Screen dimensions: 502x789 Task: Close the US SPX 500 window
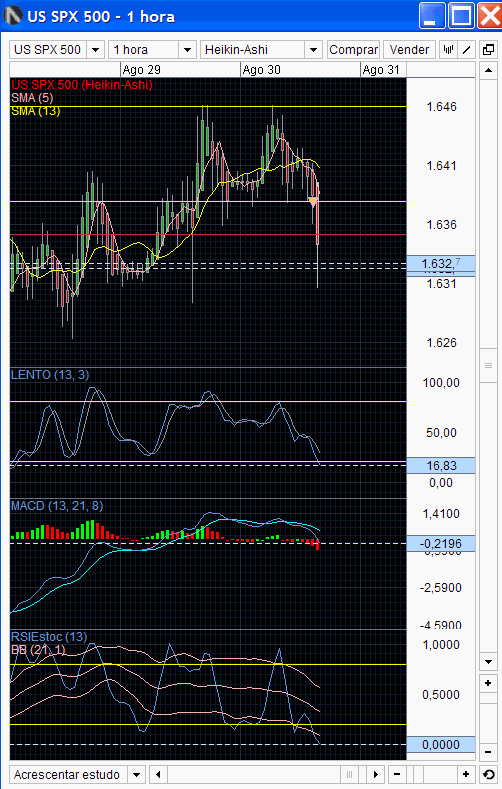(x=489, y=16)
